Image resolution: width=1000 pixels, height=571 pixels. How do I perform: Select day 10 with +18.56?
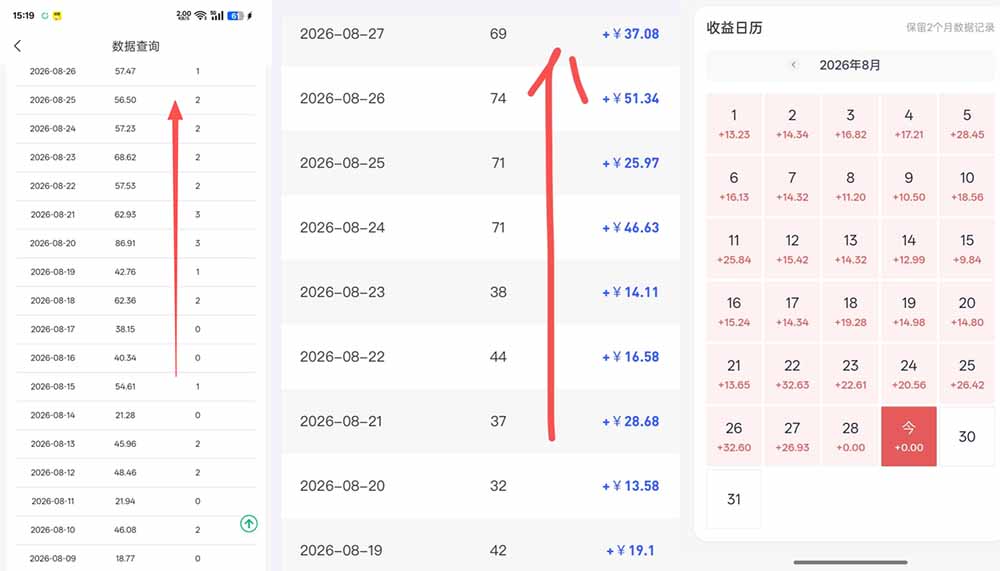(967, 186)
